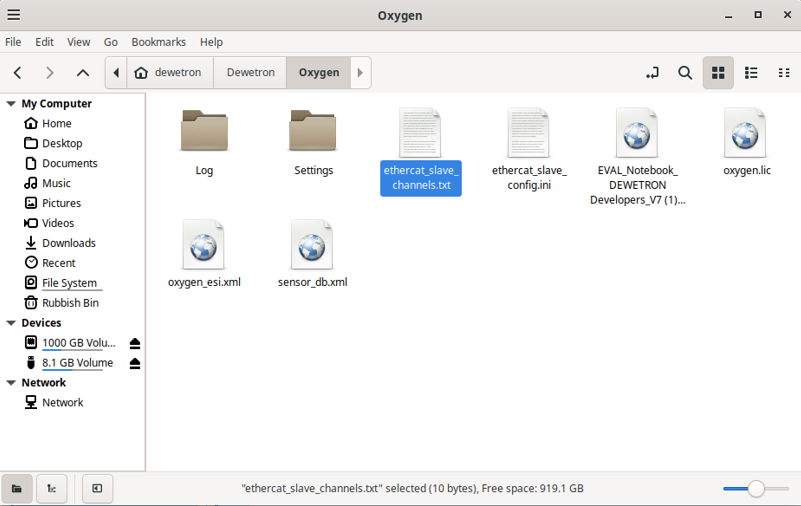Navigate to Dewetron breadcrumb folder
The image size is (801, 506).
[250, 73]
